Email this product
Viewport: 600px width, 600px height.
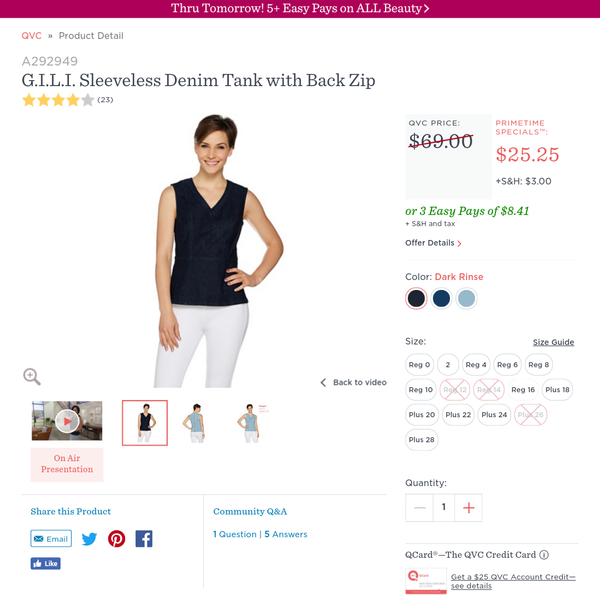click(51, 539)
